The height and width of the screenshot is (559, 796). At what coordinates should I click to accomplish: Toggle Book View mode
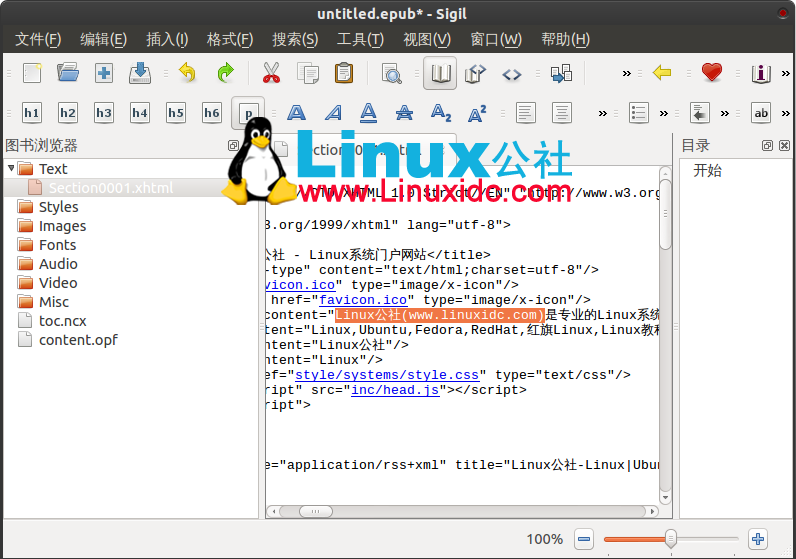(x=440, y=73)
